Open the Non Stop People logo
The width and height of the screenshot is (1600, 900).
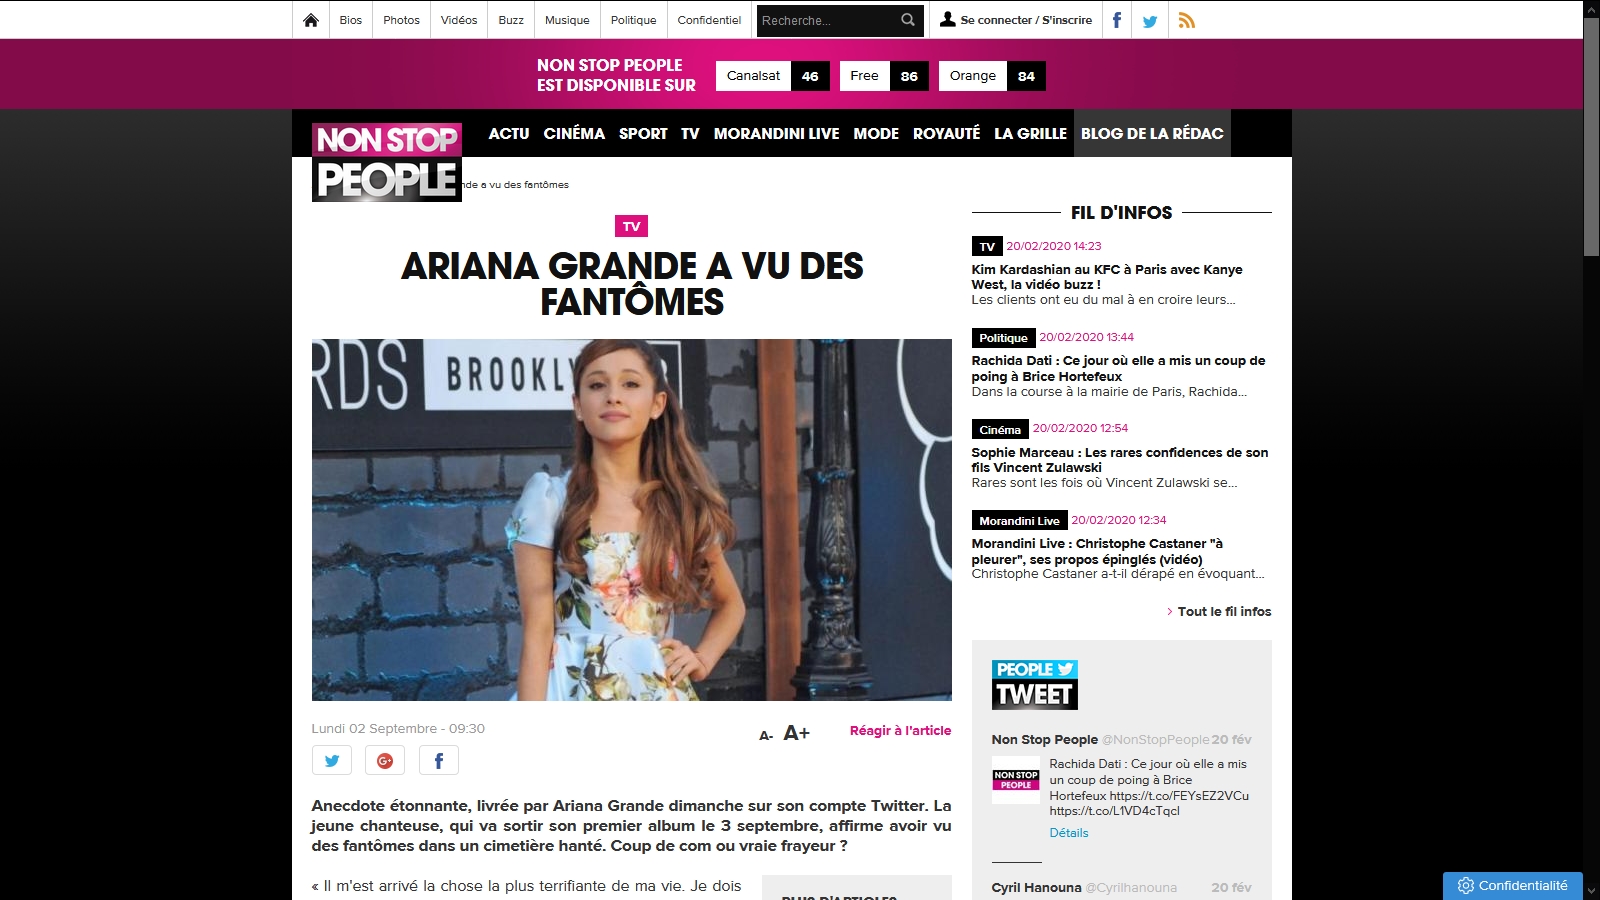pyautogui.click(x=387, y=162)
